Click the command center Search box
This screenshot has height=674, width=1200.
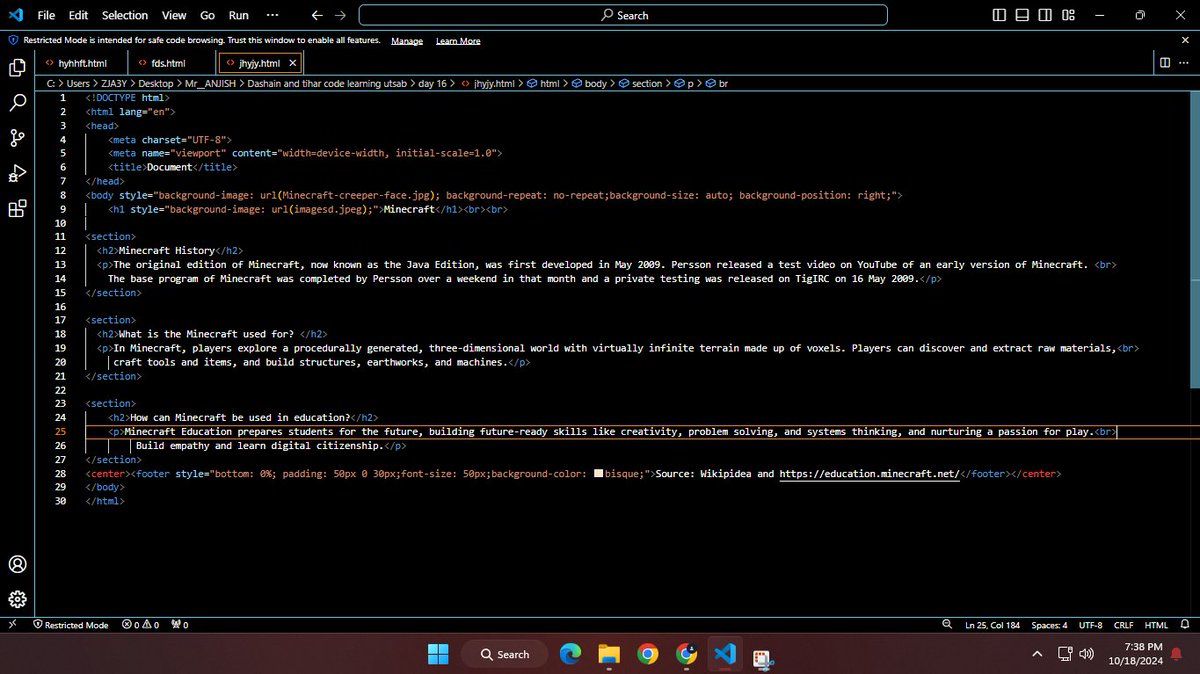(623, 15)
